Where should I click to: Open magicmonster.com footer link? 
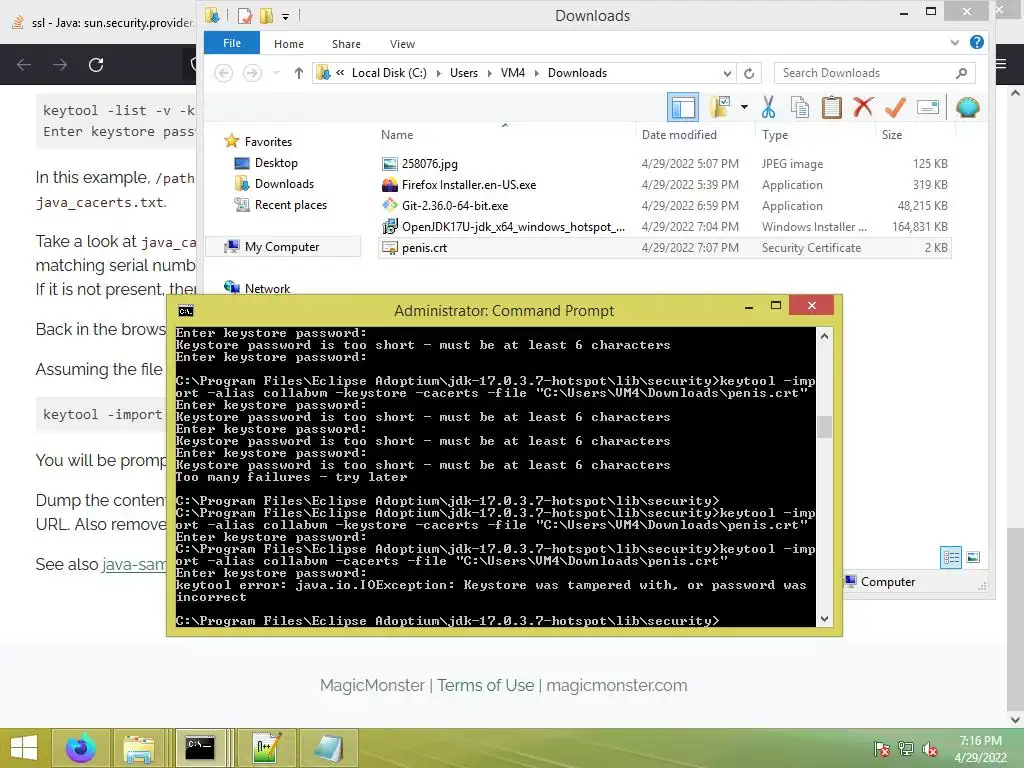pyautogui.click(x=616, y=685)
